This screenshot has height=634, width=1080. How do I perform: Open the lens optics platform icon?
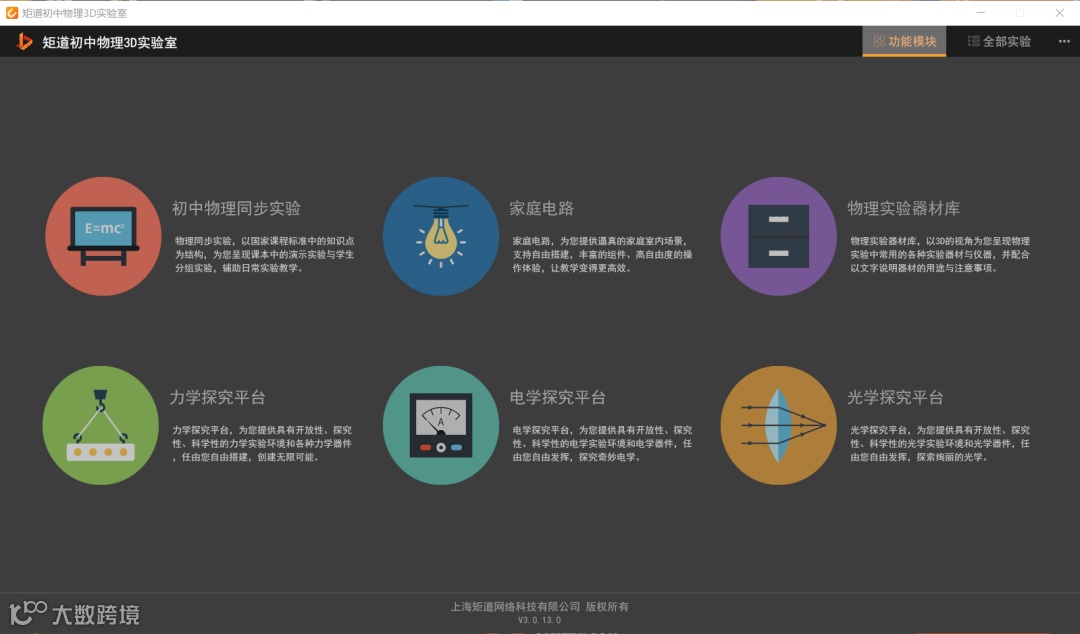click(778, 425)
